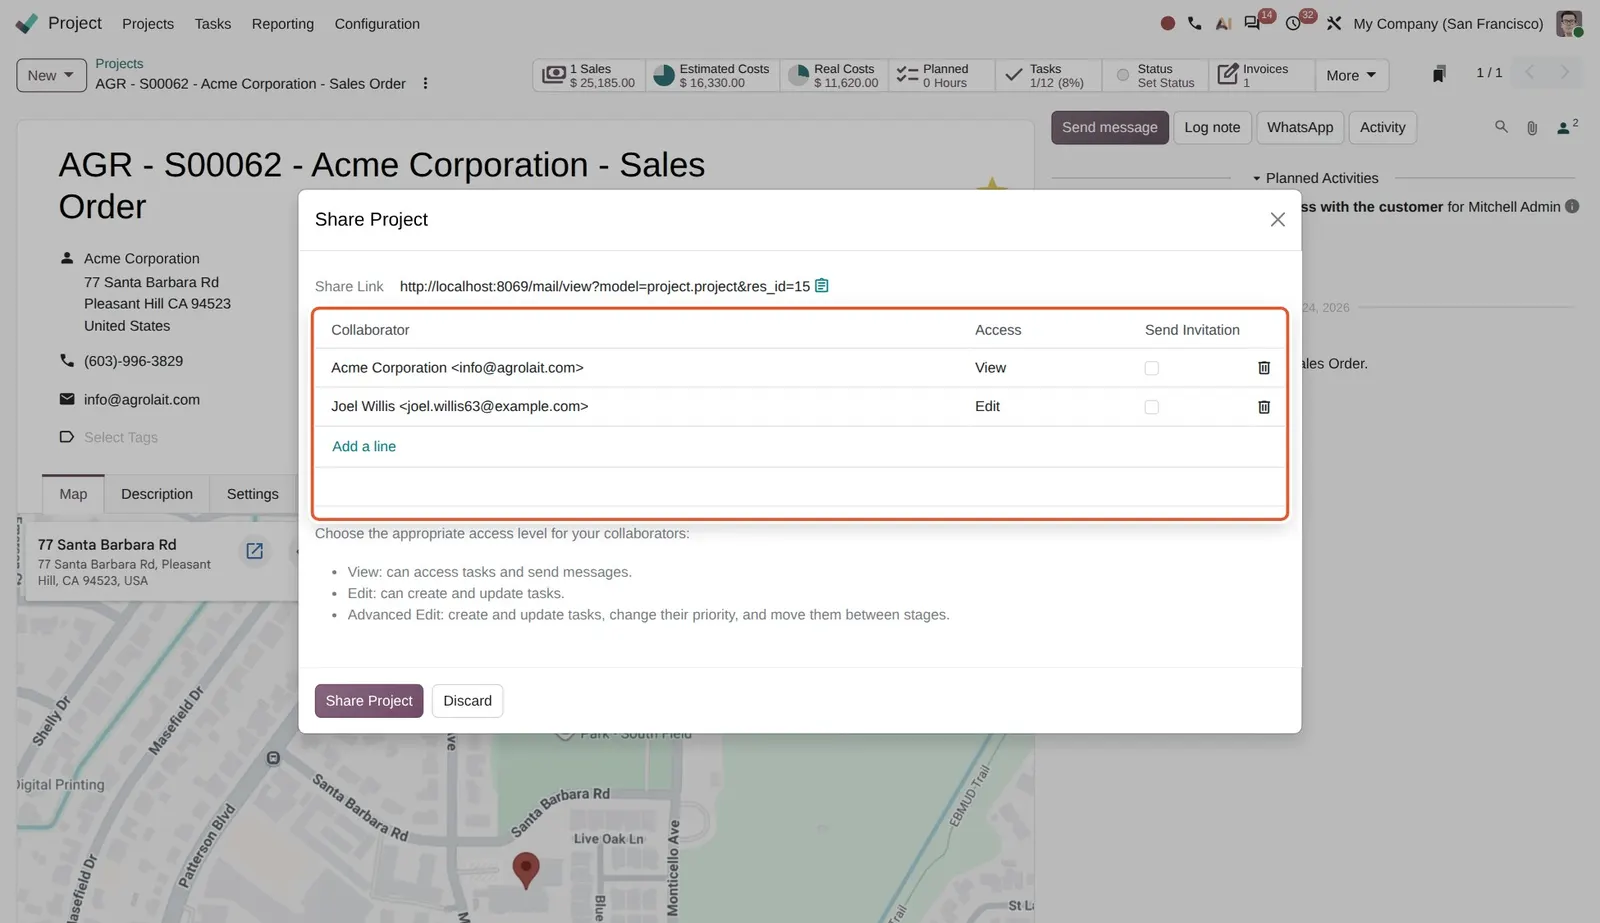1600x923 pixels.
Task: Expand the More stat buttons dropdown
Action: point(1351,76)
